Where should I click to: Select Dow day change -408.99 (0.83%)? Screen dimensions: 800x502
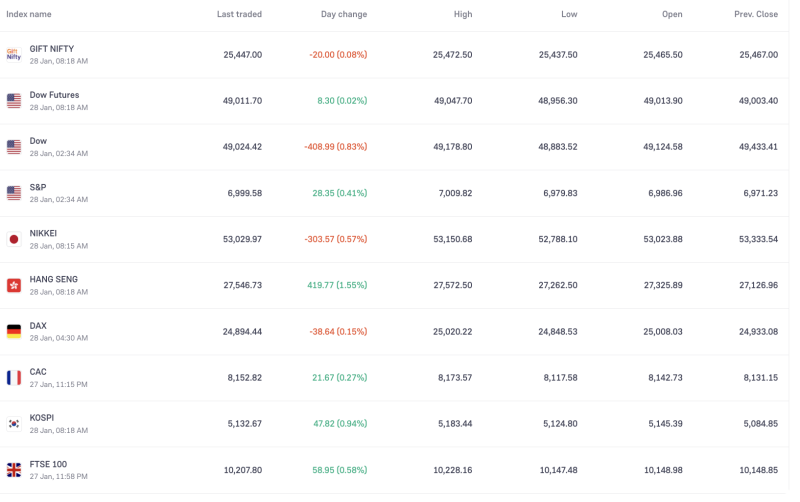pyautogui.click(x=336, y=147)
